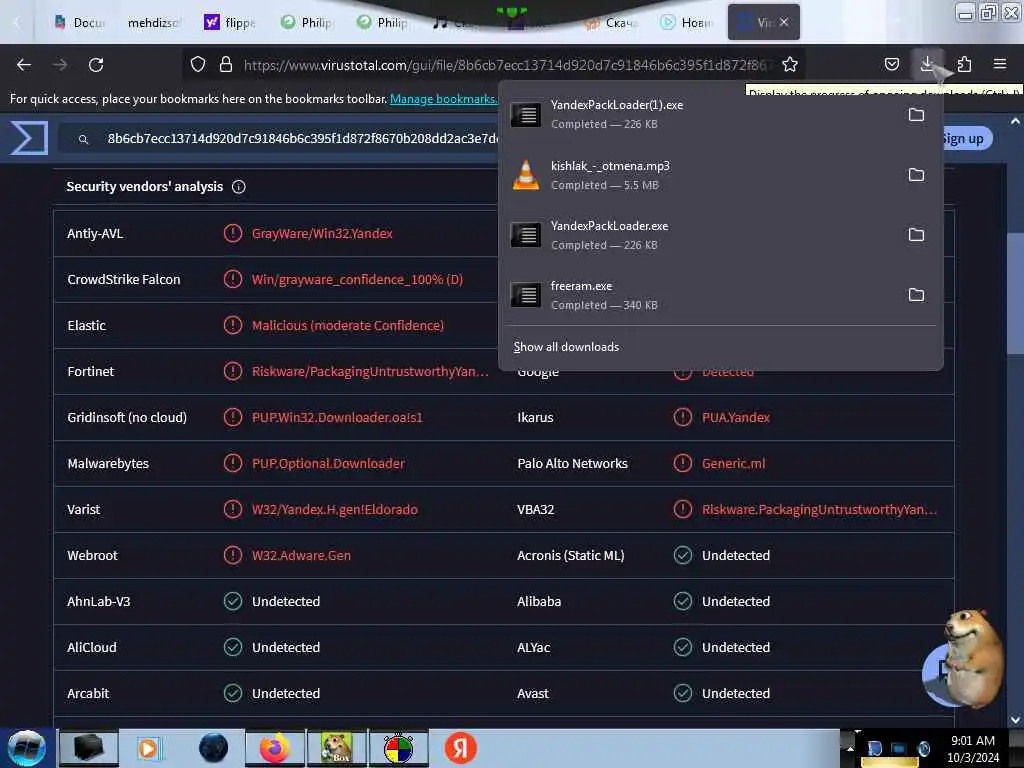Click the Sign up button
Image resolution: width=1024 pixels, height=768 pixels.
pos(965,138)
